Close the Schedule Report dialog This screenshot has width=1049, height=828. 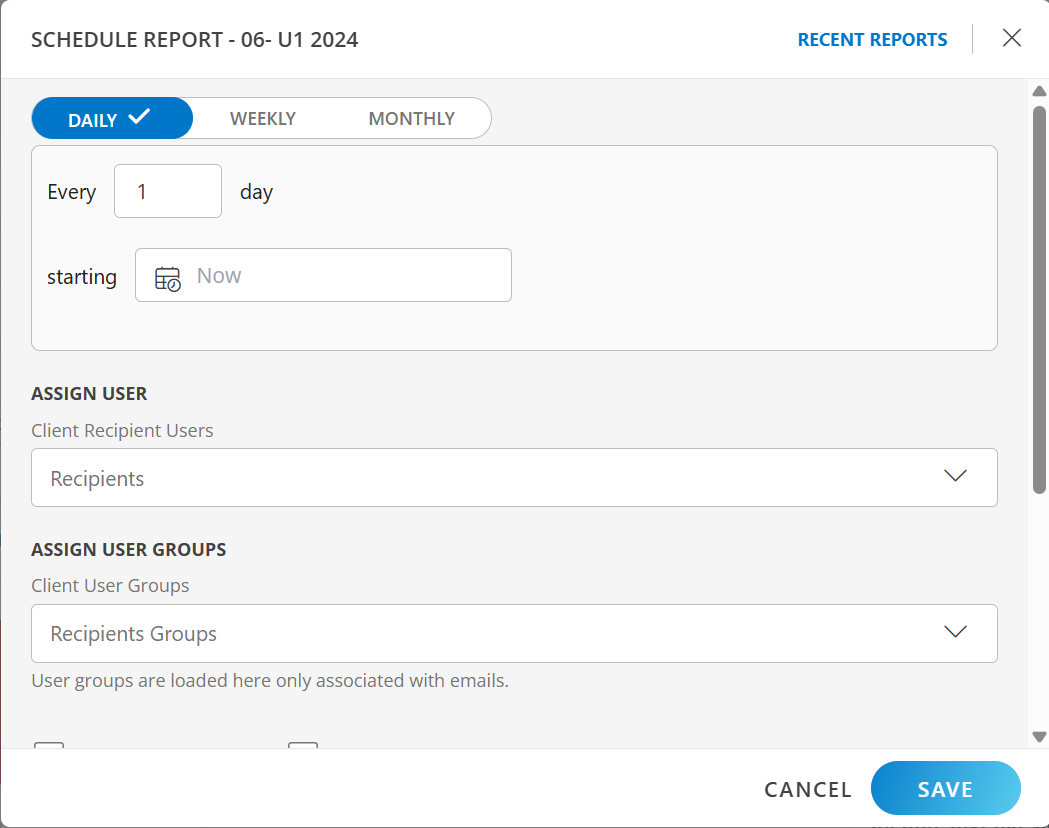[1011, 38]
